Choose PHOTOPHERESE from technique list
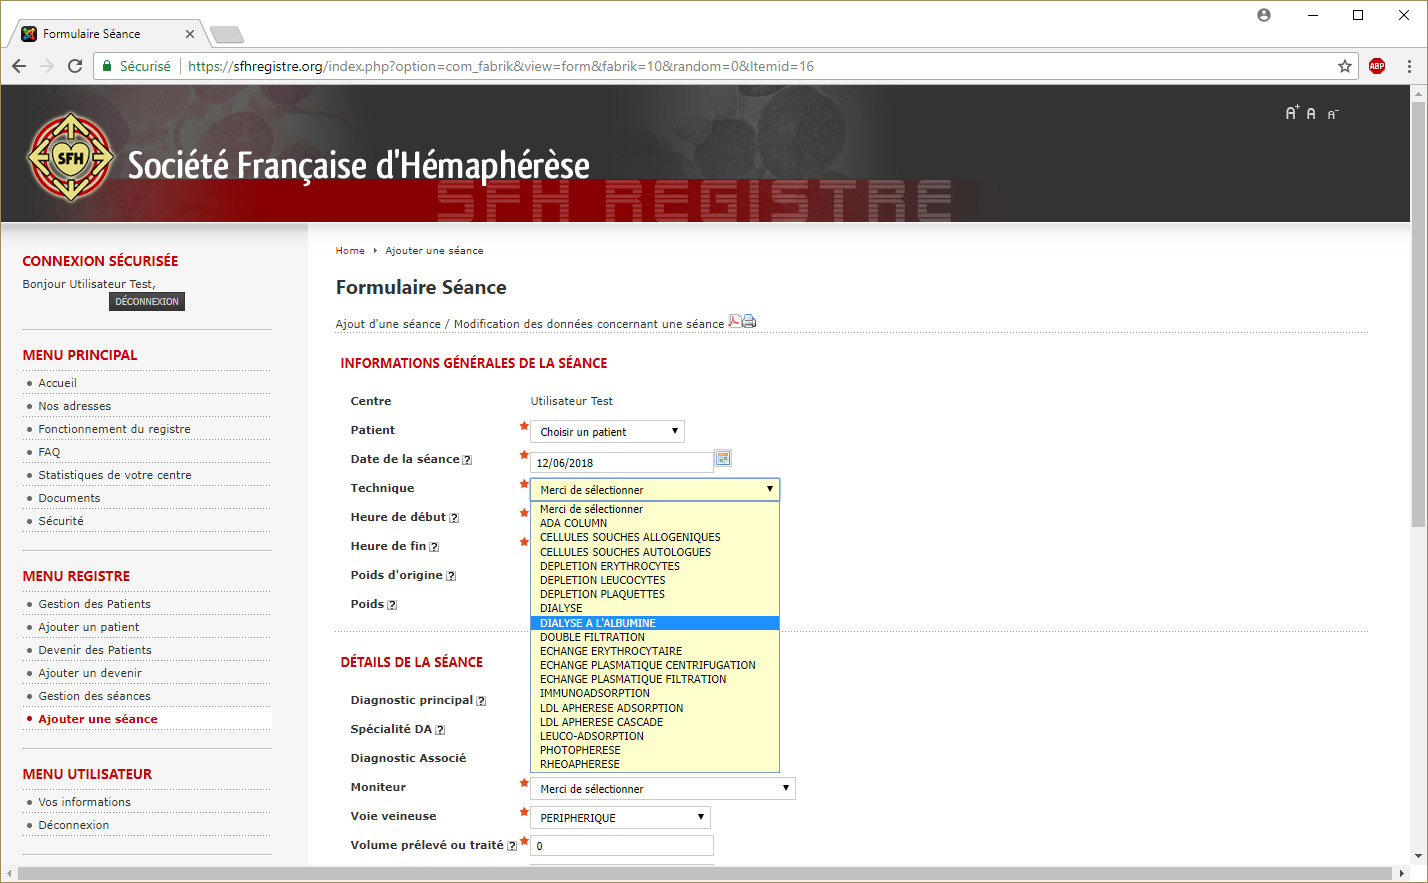 tap(580, 750)
